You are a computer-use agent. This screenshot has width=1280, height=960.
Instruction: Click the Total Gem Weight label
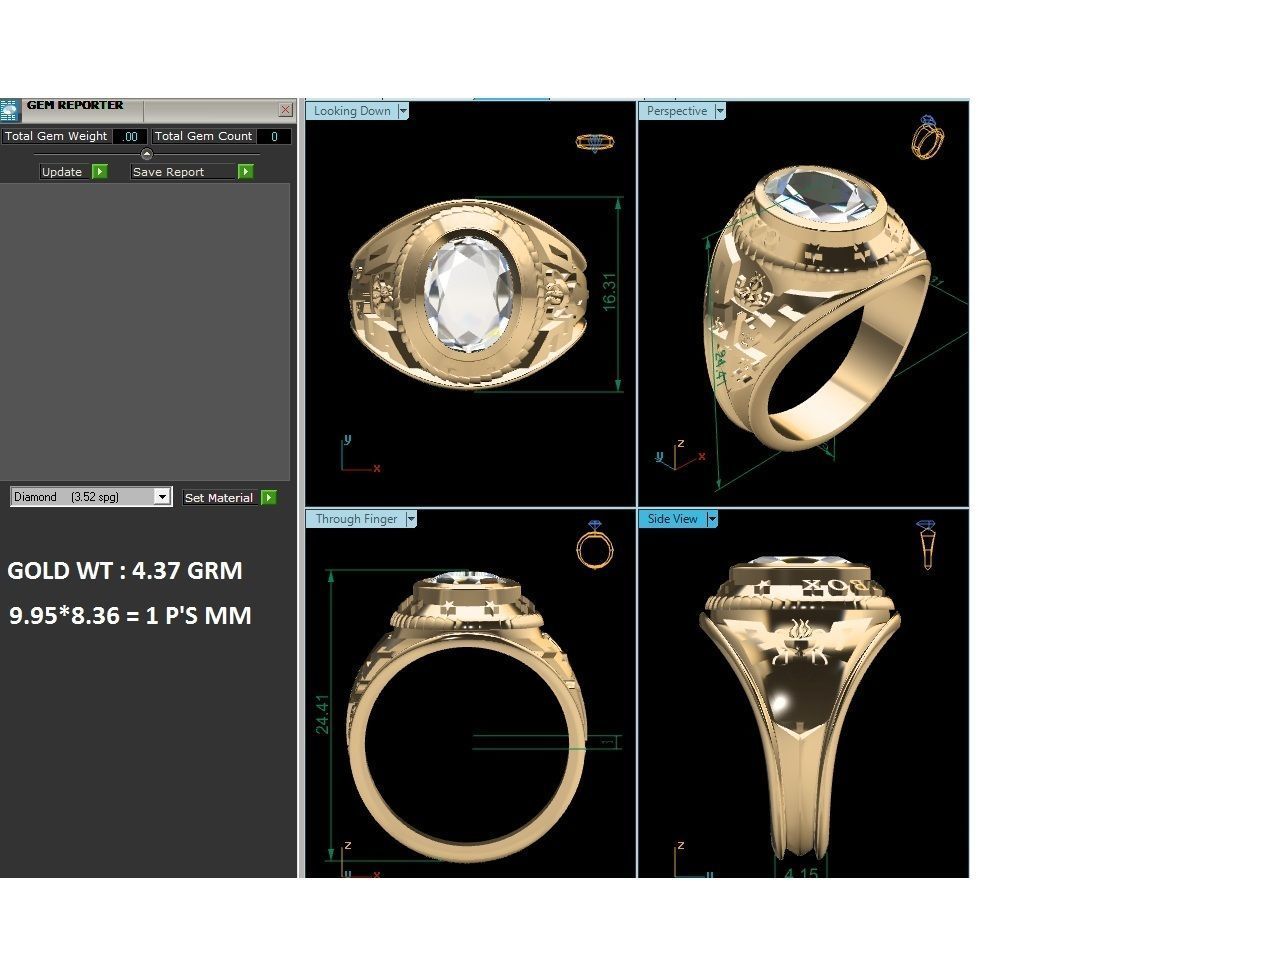[56, 136]
